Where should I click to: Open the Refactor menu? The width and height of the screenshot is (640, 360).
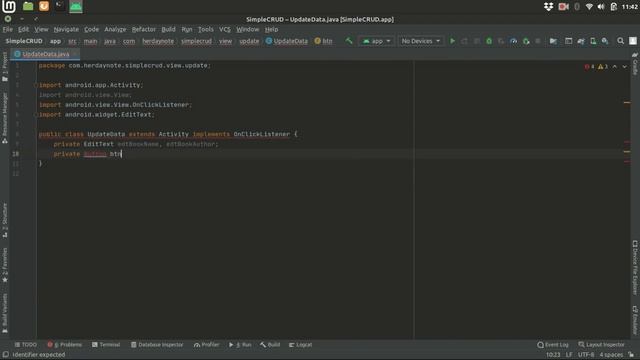pos(144,29)
